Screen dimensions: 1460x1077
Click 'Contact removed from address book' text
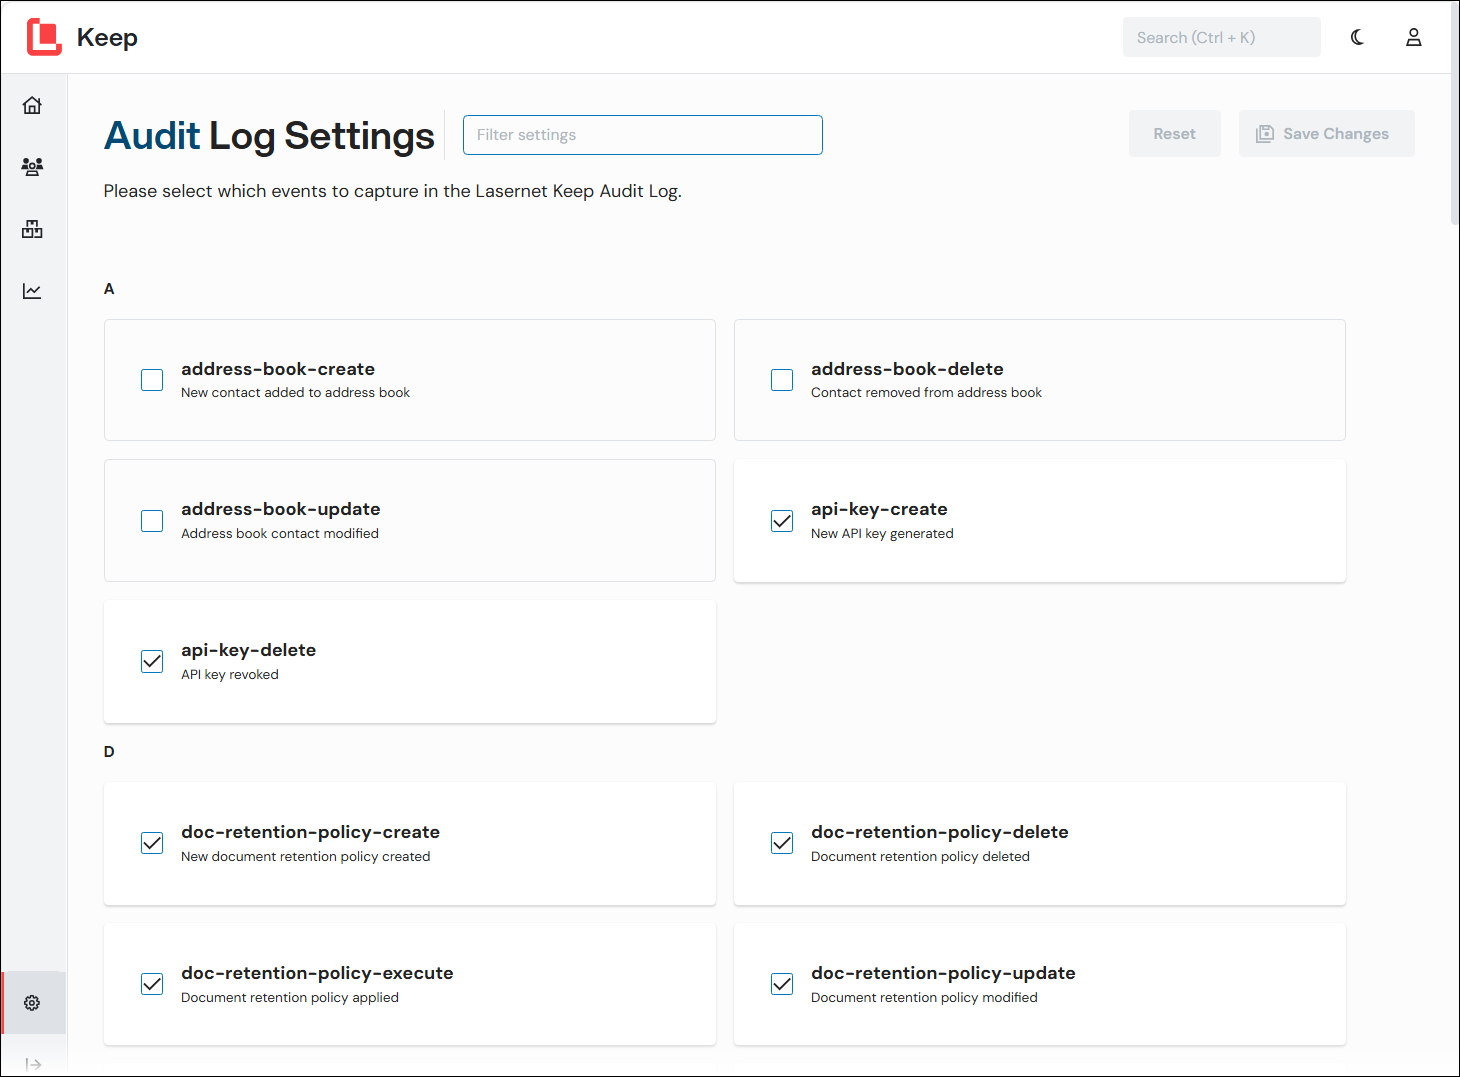926,393
